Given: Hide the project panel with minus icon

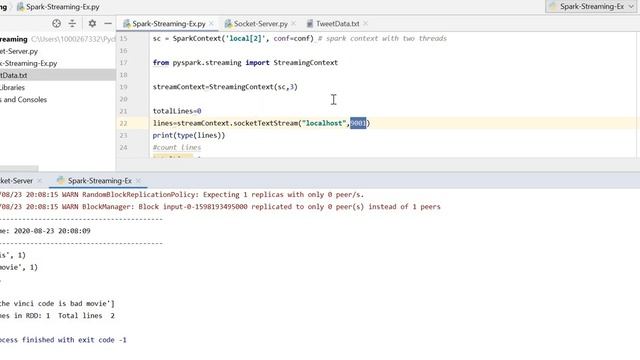Looking at the screenshot, I should (x=108, y=24).
